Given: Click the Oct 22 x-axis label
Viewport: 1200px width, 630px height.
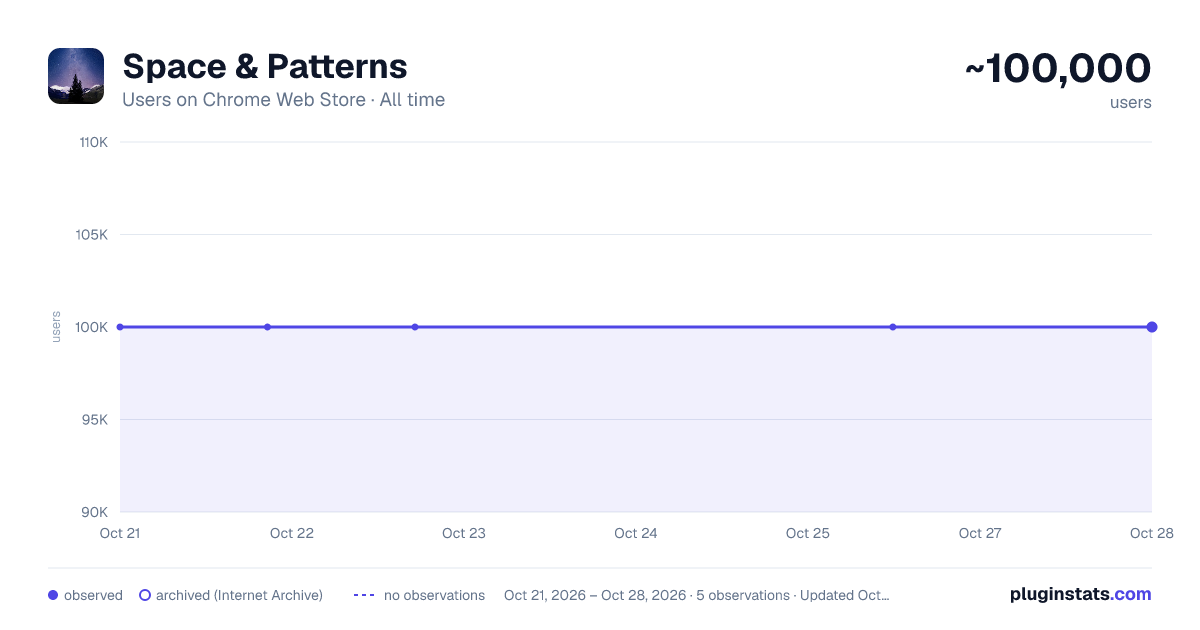Looking at the screenshot, I should (x=292, y=533).
